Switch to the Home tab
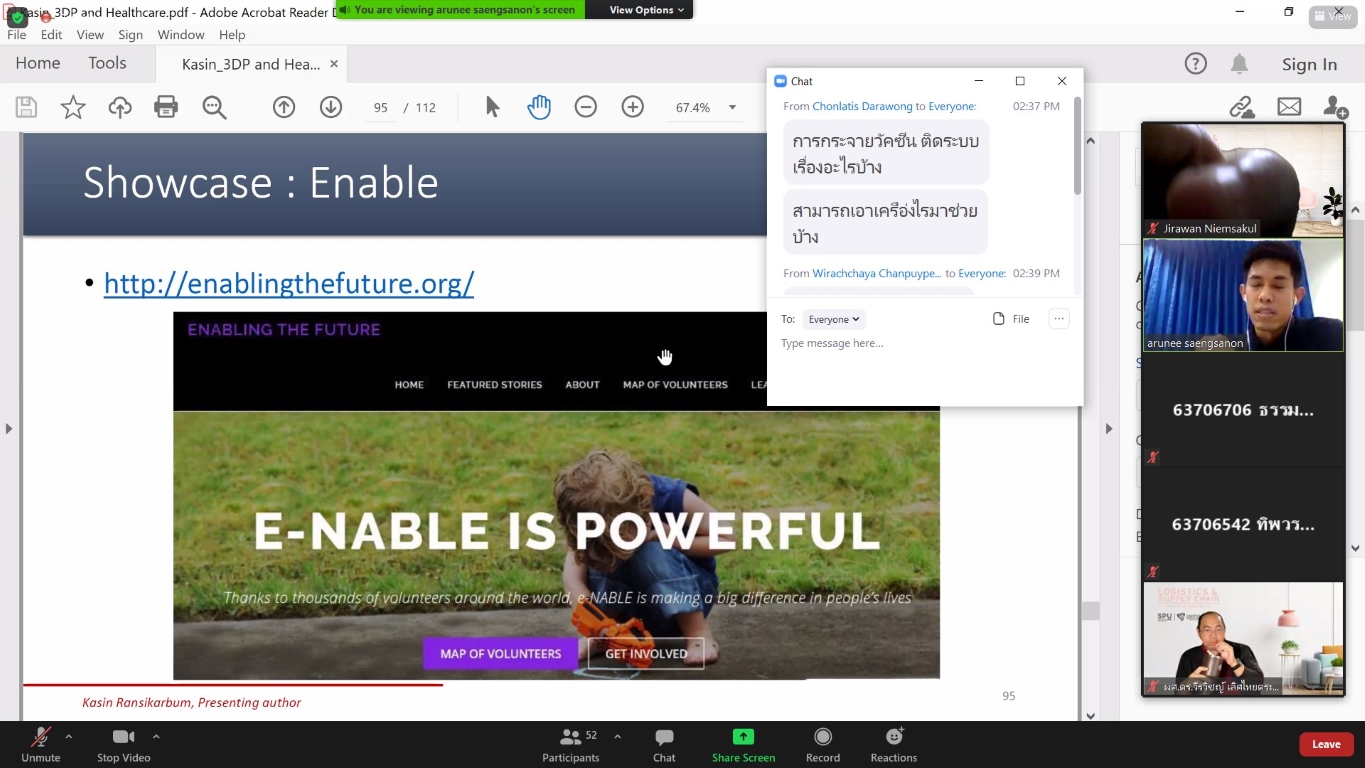The image size is (1365, 768). [38, 63]
